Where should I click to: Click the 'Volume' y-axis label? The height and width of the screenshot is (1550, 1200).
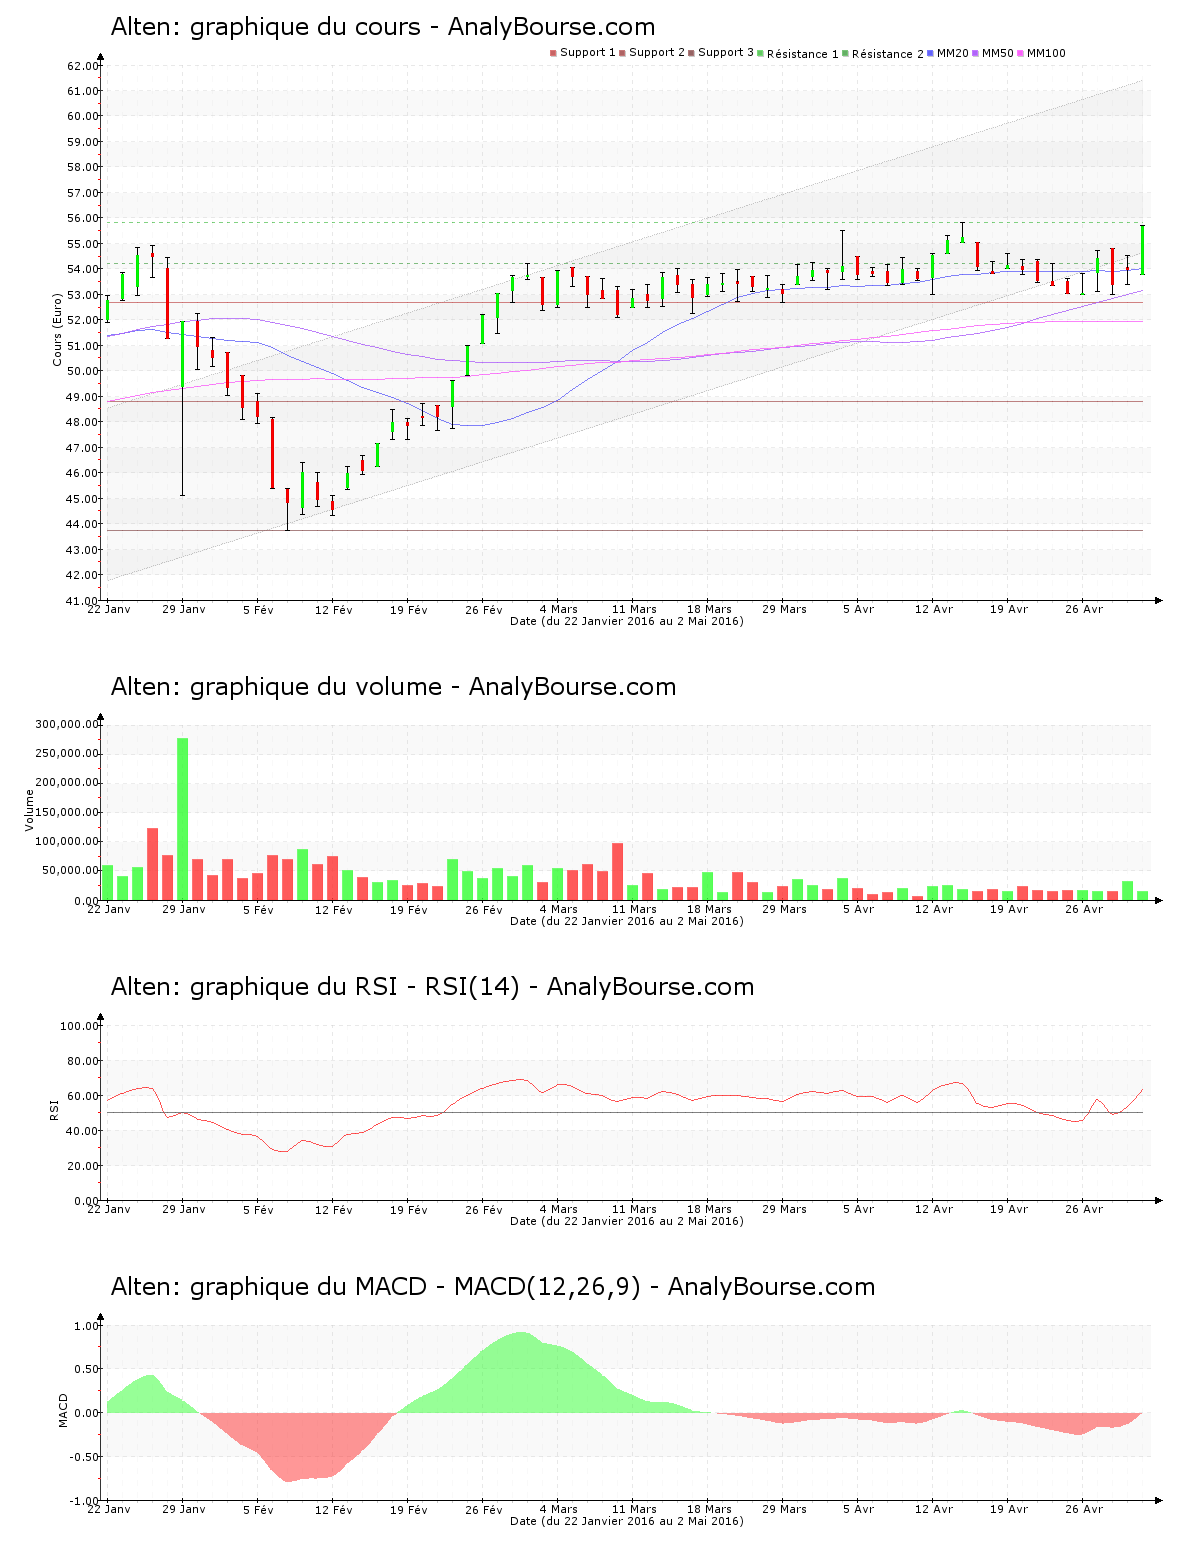click(29, 810)
